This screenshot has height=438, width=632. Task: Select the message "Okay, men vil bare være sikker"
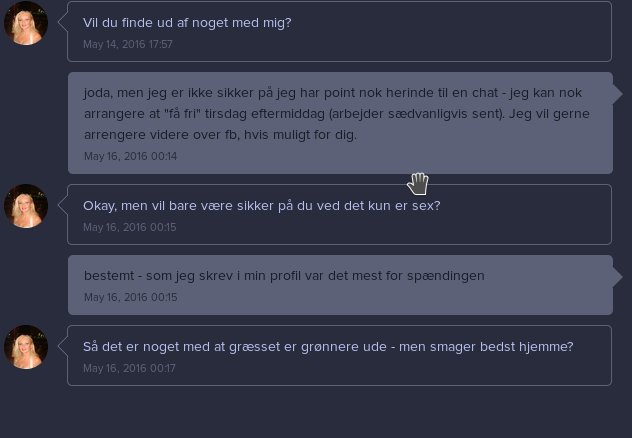(x=262, y=206)
